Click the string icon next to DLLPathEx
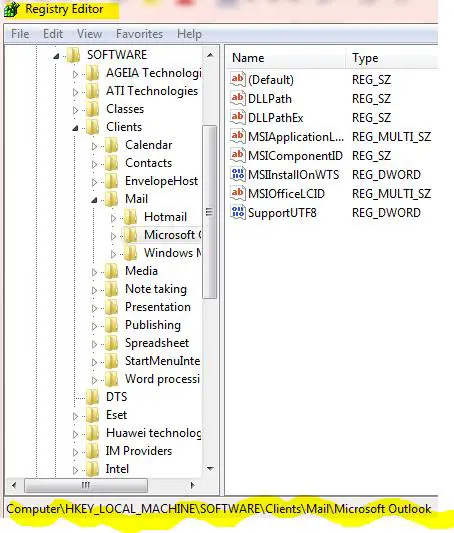This screenshot has width=454, height=533. pos(238,118)
